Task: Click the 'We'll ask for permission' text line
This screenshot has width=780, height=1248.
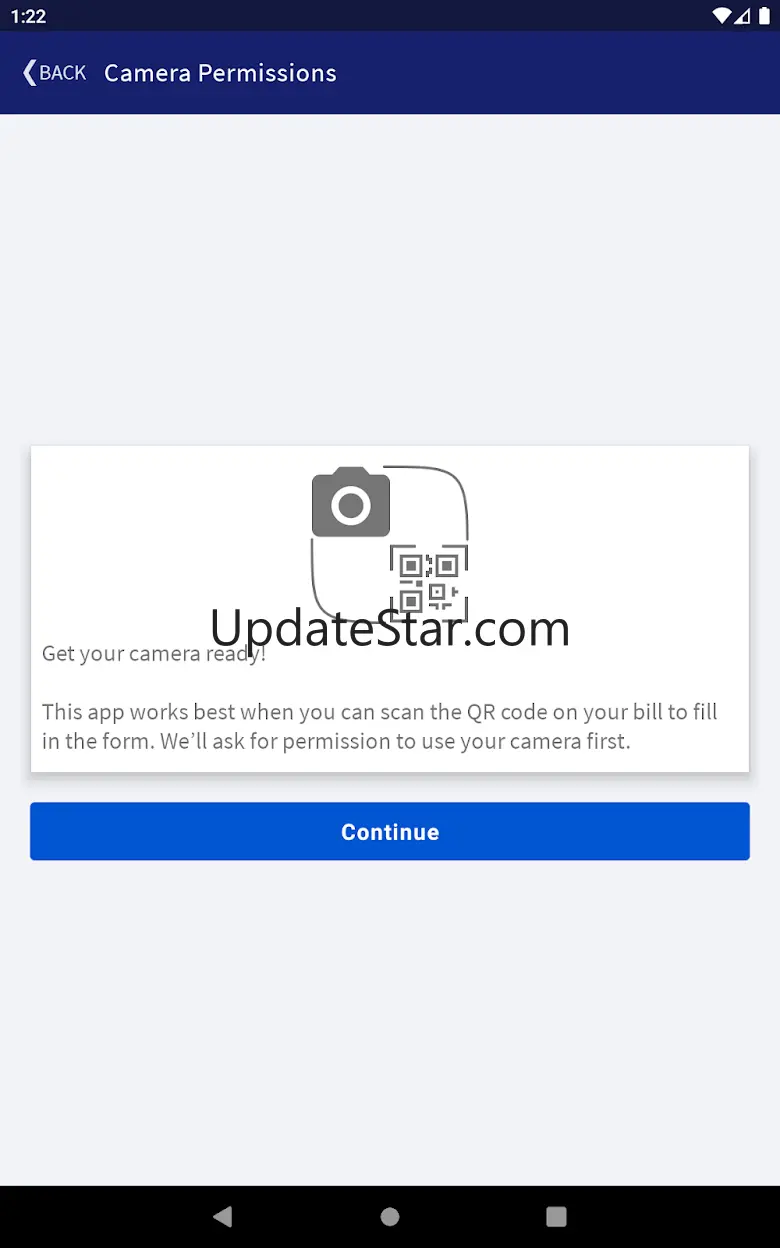Action: 336,742
